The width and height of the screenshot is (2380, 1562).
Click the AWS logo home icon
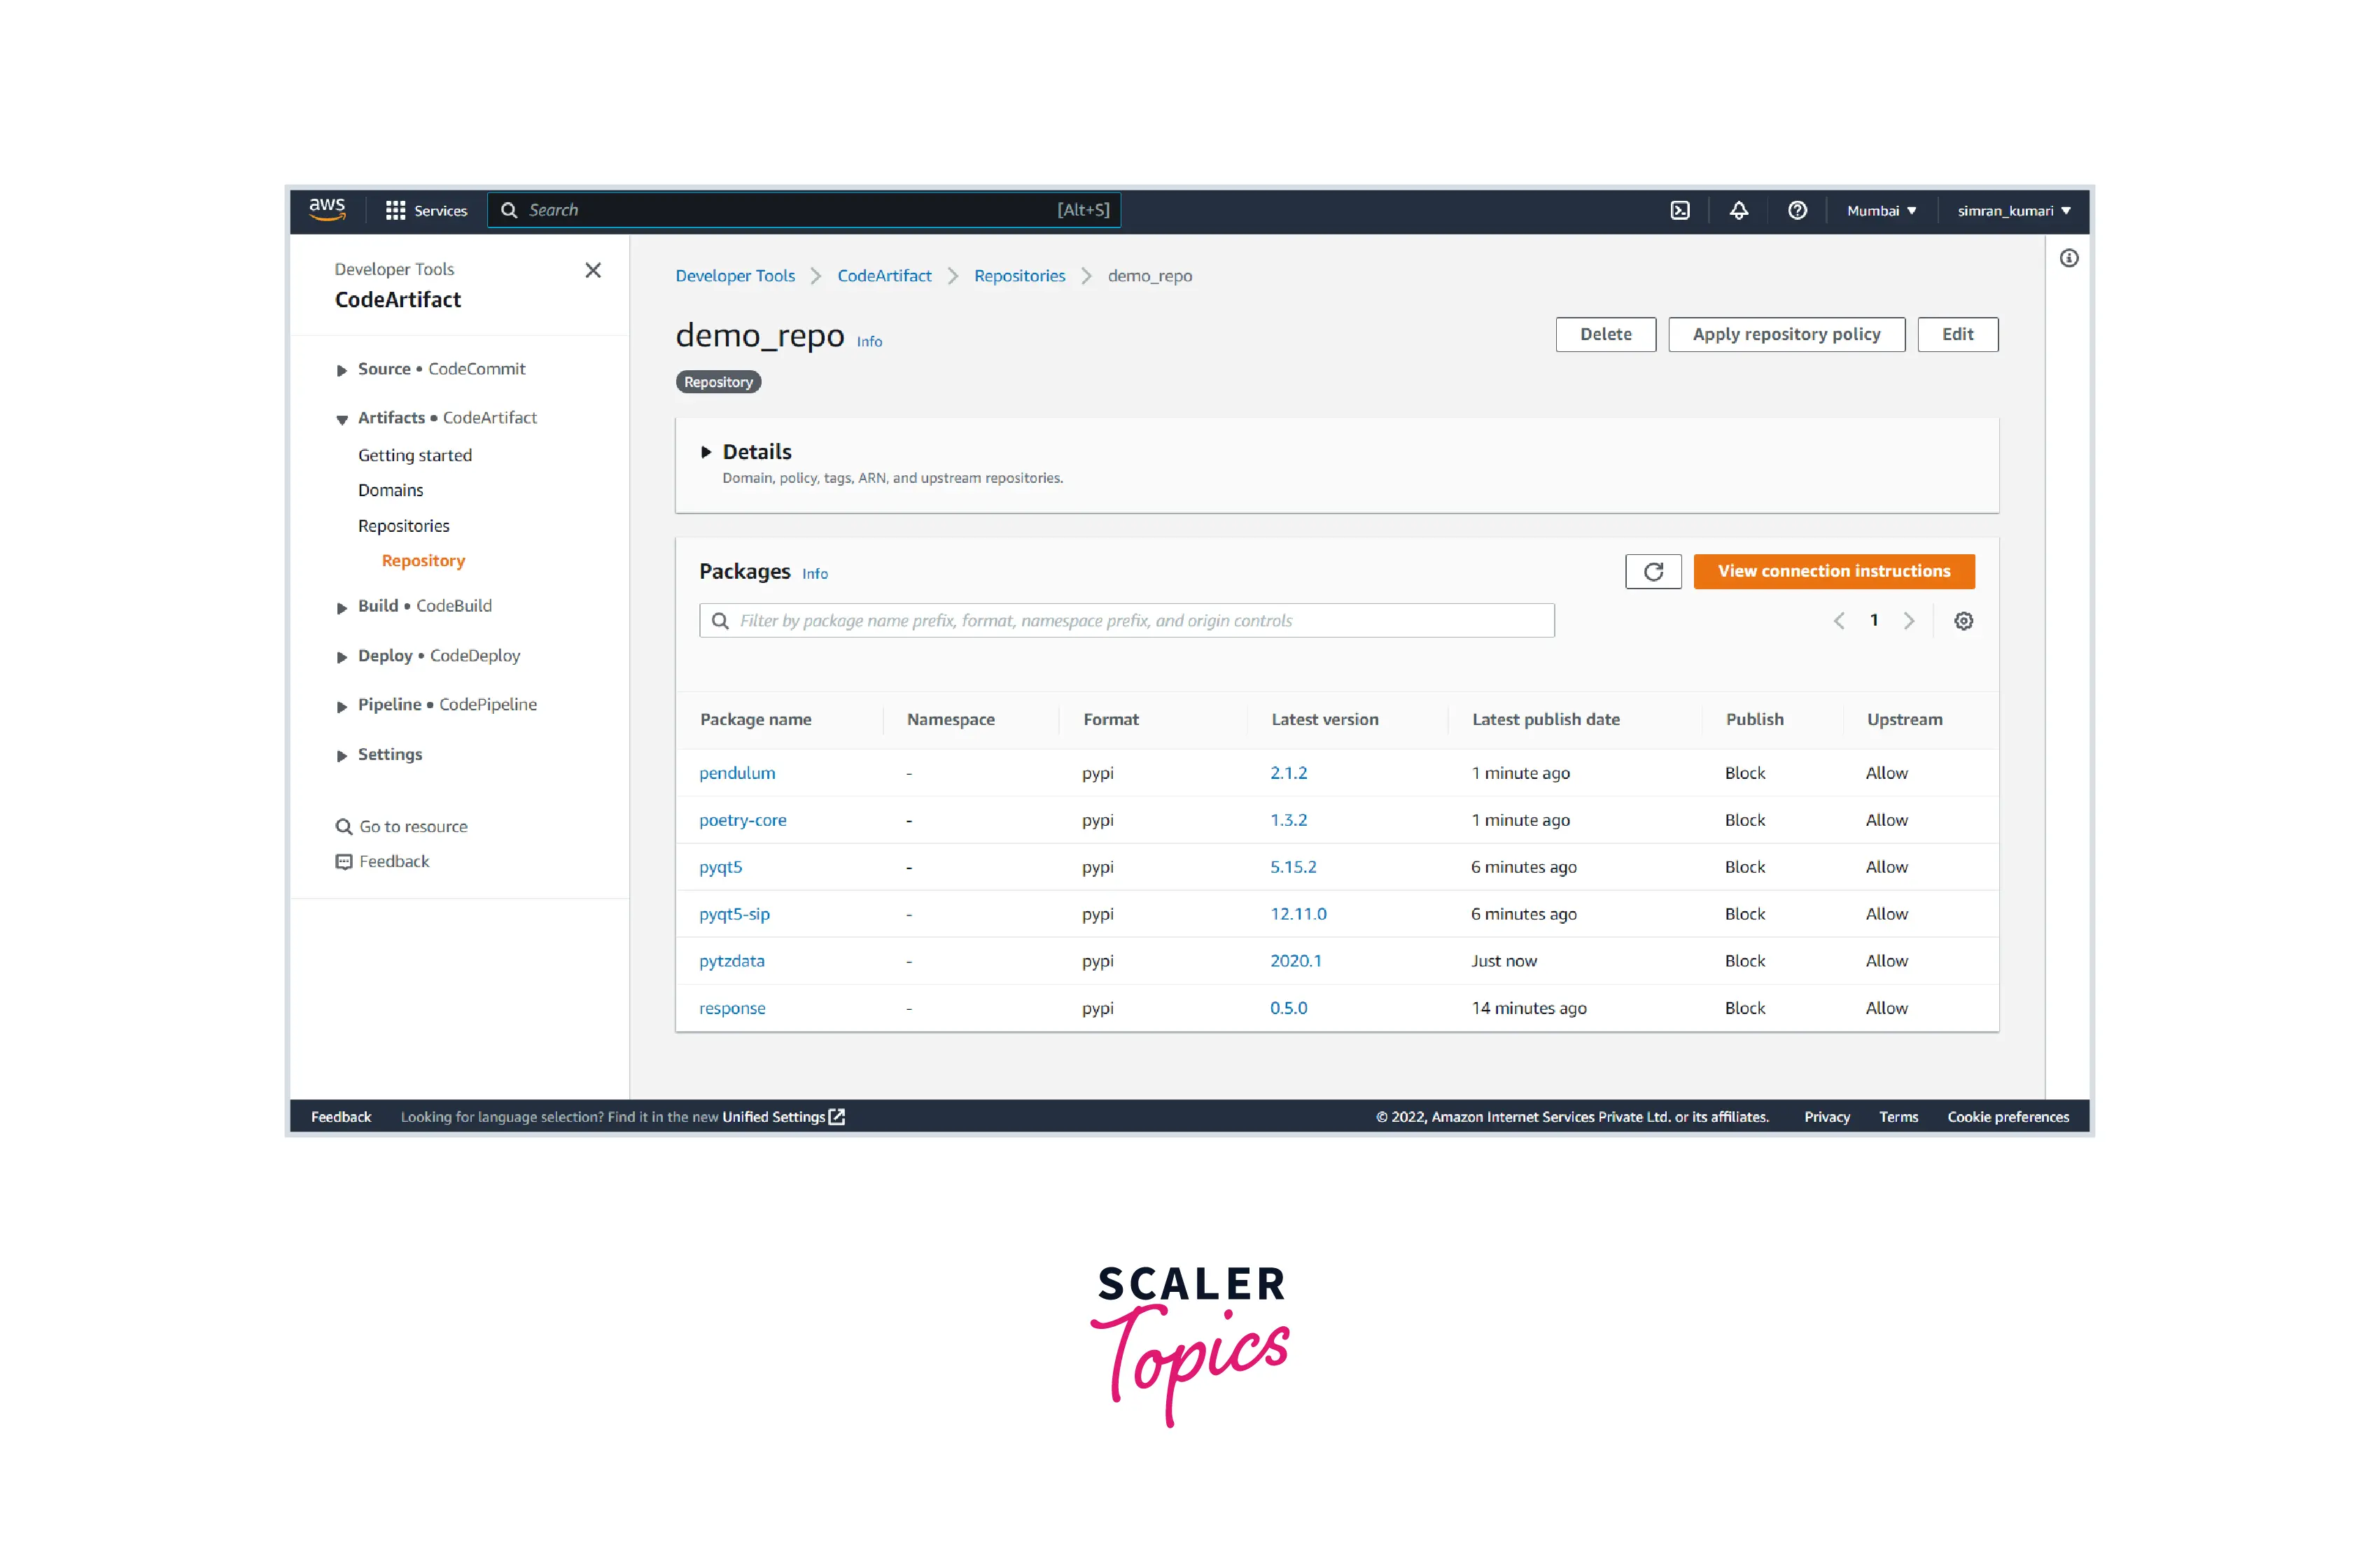pos(327,209)
